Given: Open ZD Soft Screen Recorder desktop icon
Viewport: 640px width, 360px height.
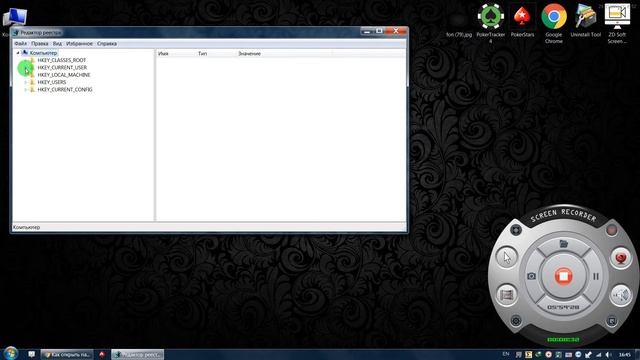Looking at the screenshot, I should (617, 24).
